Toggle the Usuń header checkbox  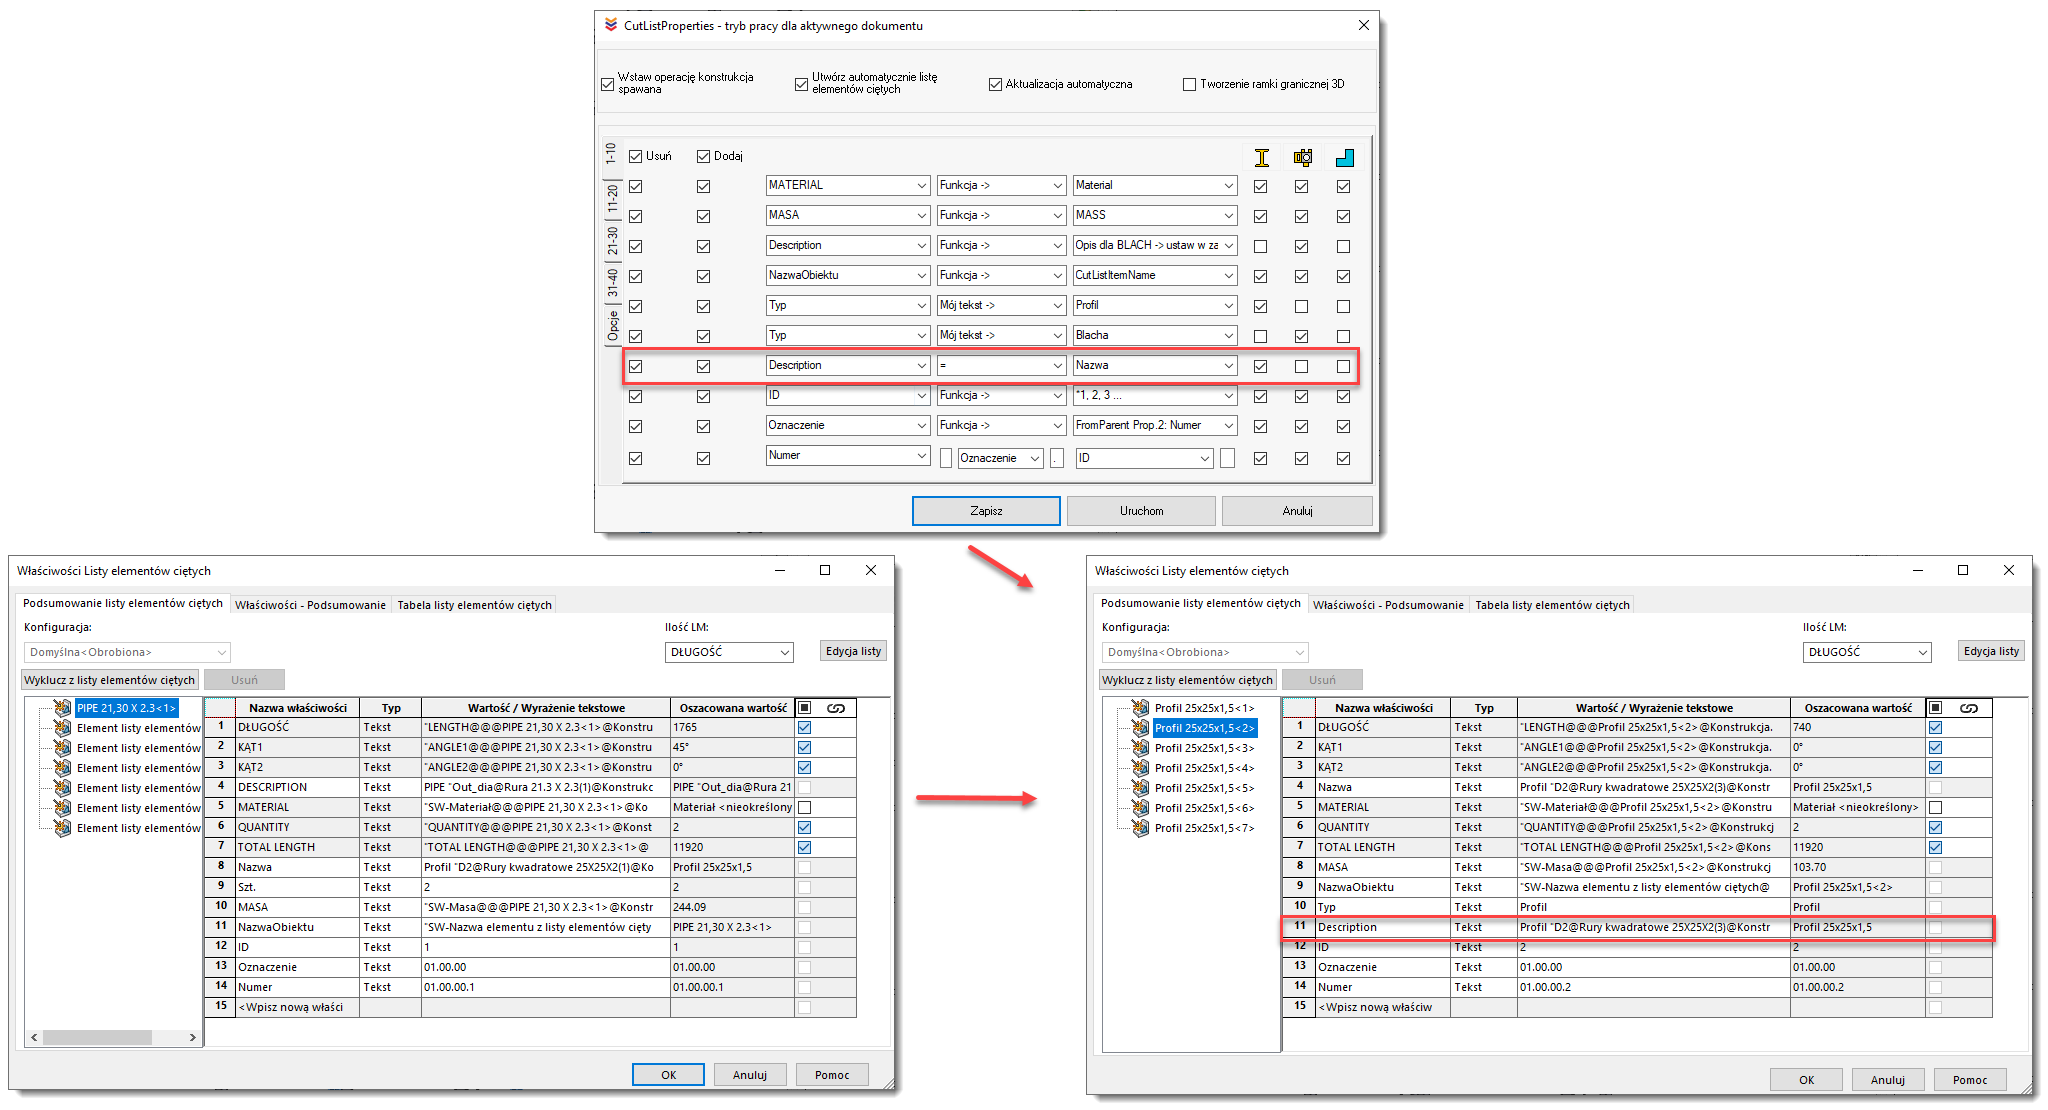(635, 156)
